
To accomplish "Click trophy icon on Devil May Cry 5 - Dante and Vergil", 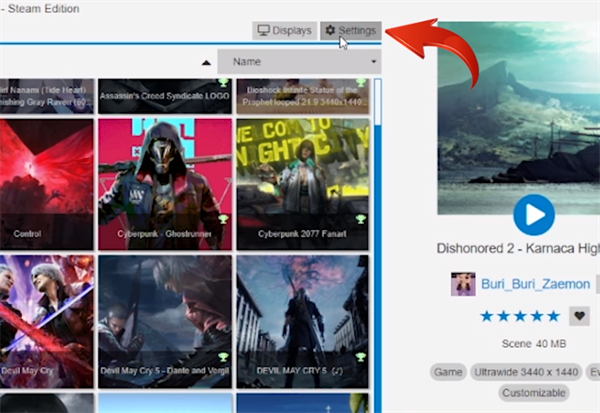I will pos(223,357).
